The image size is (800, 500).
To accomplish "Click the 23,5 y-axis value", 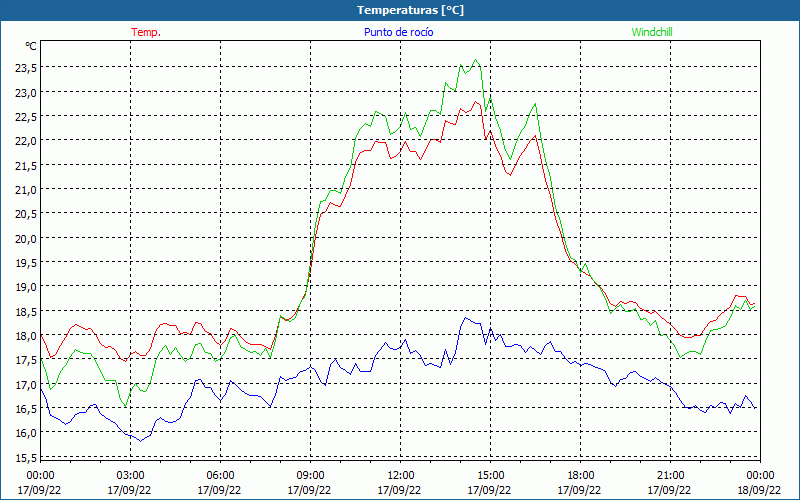I will 26,69.
